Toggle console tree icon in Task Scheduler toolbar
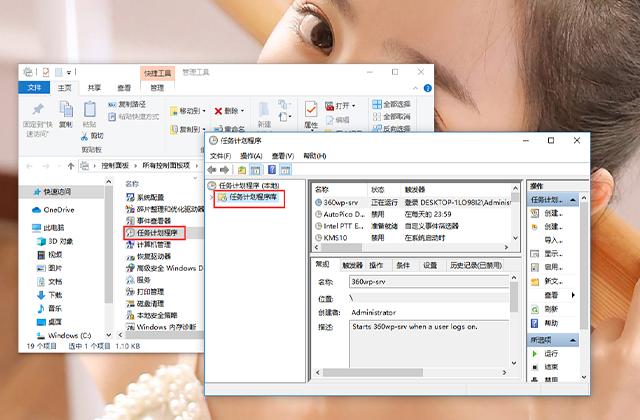 (x=256, y=170)
